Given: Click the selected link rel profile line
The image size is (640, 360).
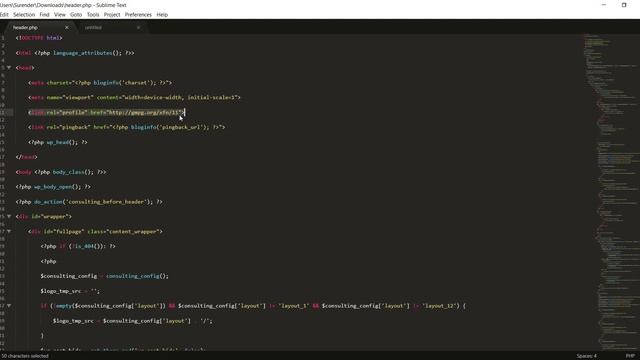Looking at the screenshot, I should pyautogui.click(x=107, y=112).
